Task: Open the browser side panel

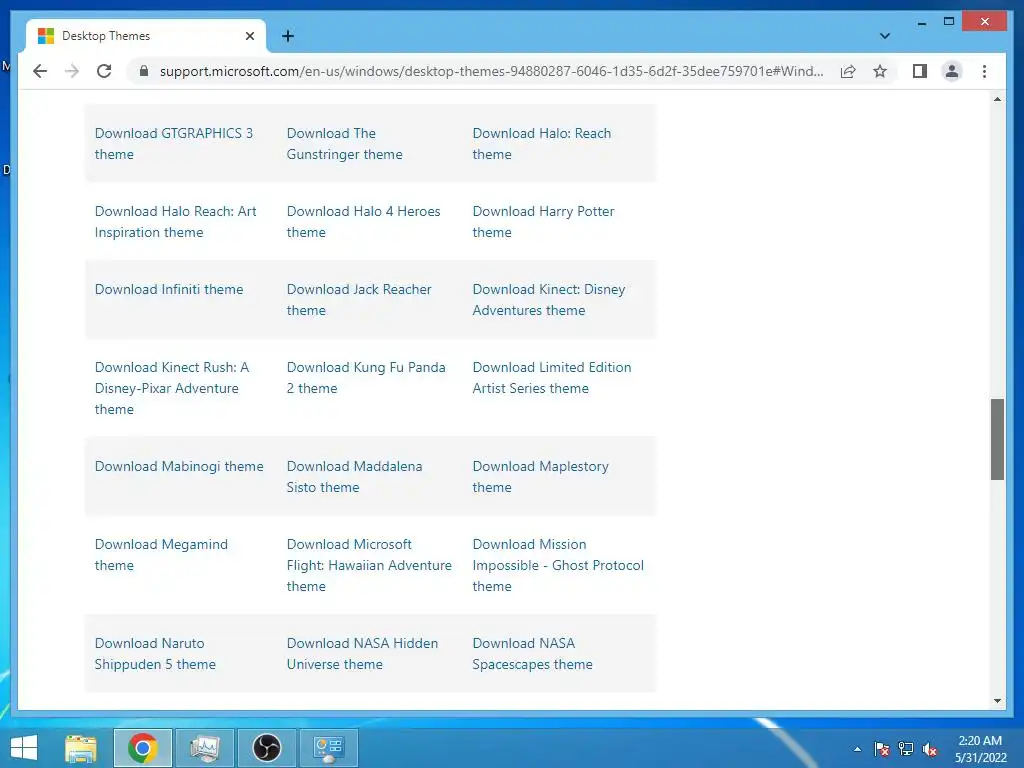Action: 920,71
